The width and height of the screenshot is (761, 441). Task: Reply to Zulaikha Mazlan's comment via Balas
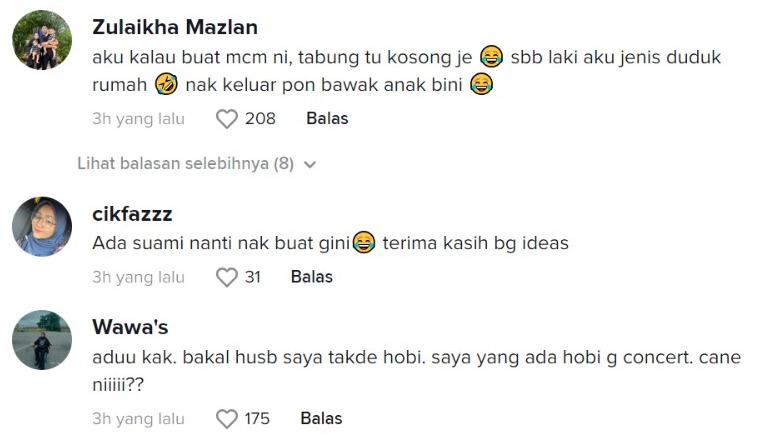(327, 119)
